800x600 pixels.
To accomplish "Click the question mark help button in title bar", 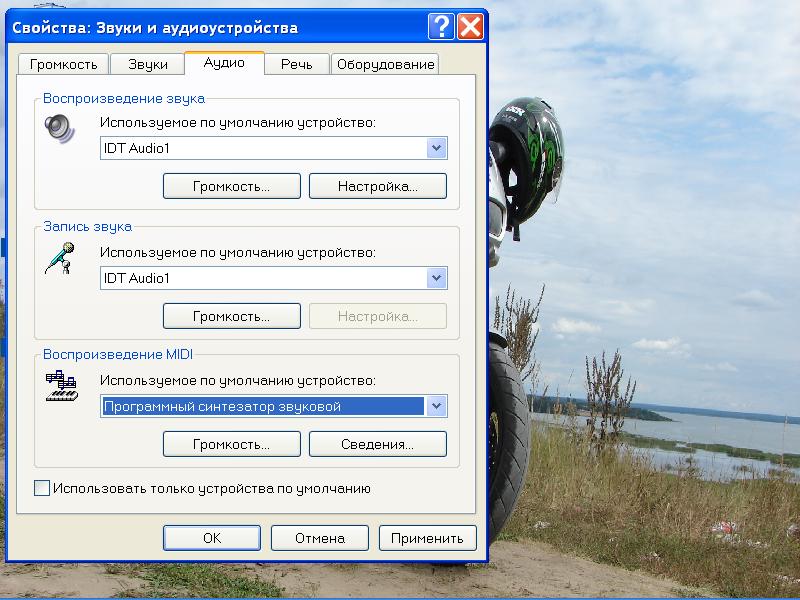I will tap(441, 27).
